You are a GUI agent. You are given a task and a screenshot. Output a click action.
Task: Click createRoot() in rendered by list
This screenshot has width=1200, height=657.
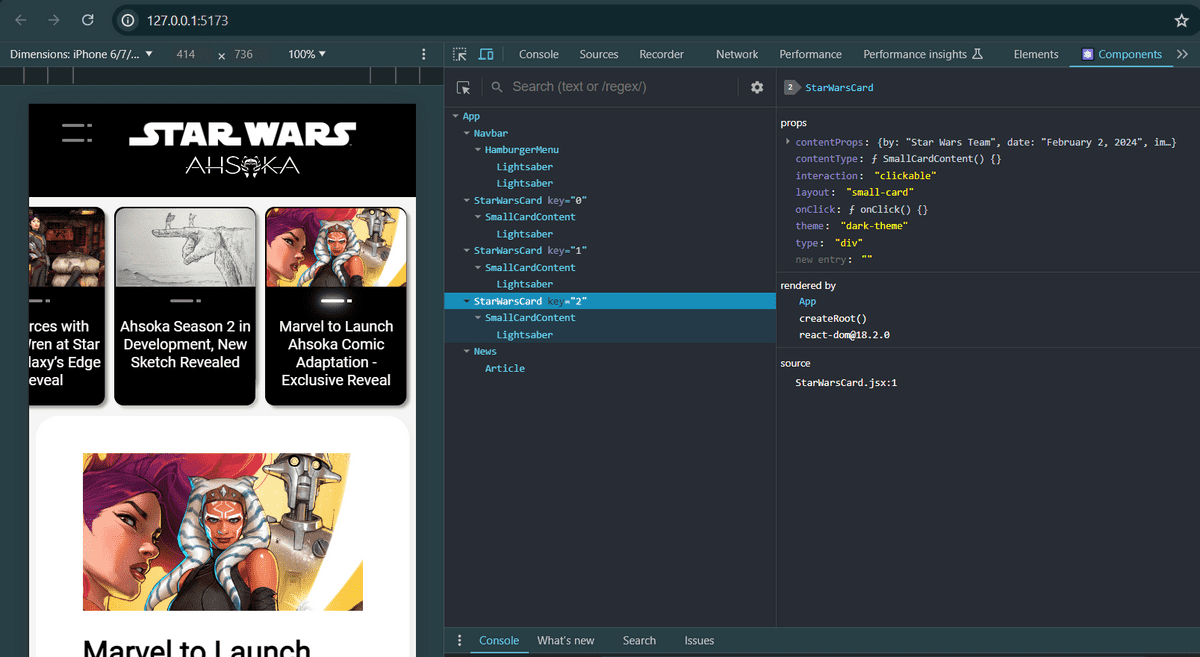833,318
